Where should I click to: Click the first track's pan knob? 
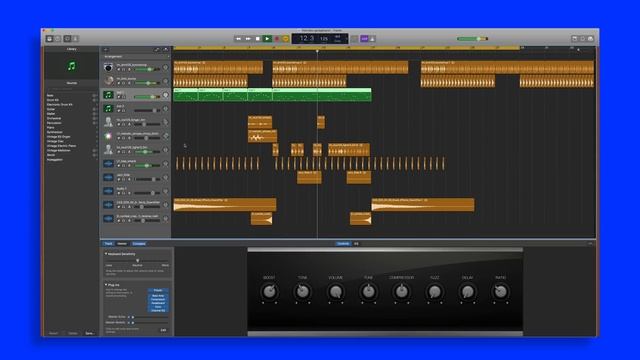coord(165,67)
